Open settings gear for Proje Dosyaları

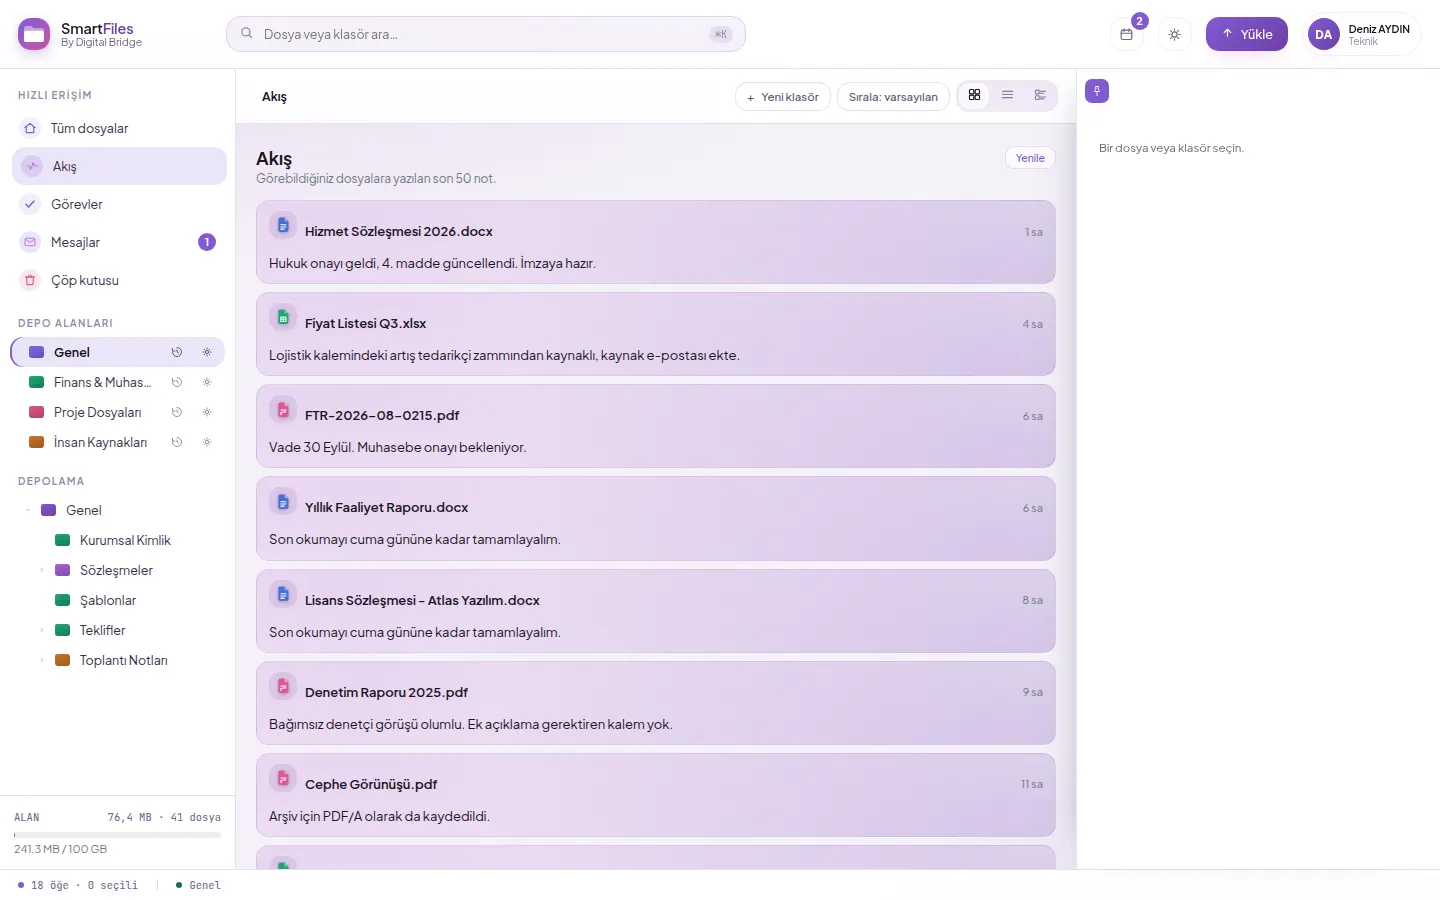click(207, 412)
